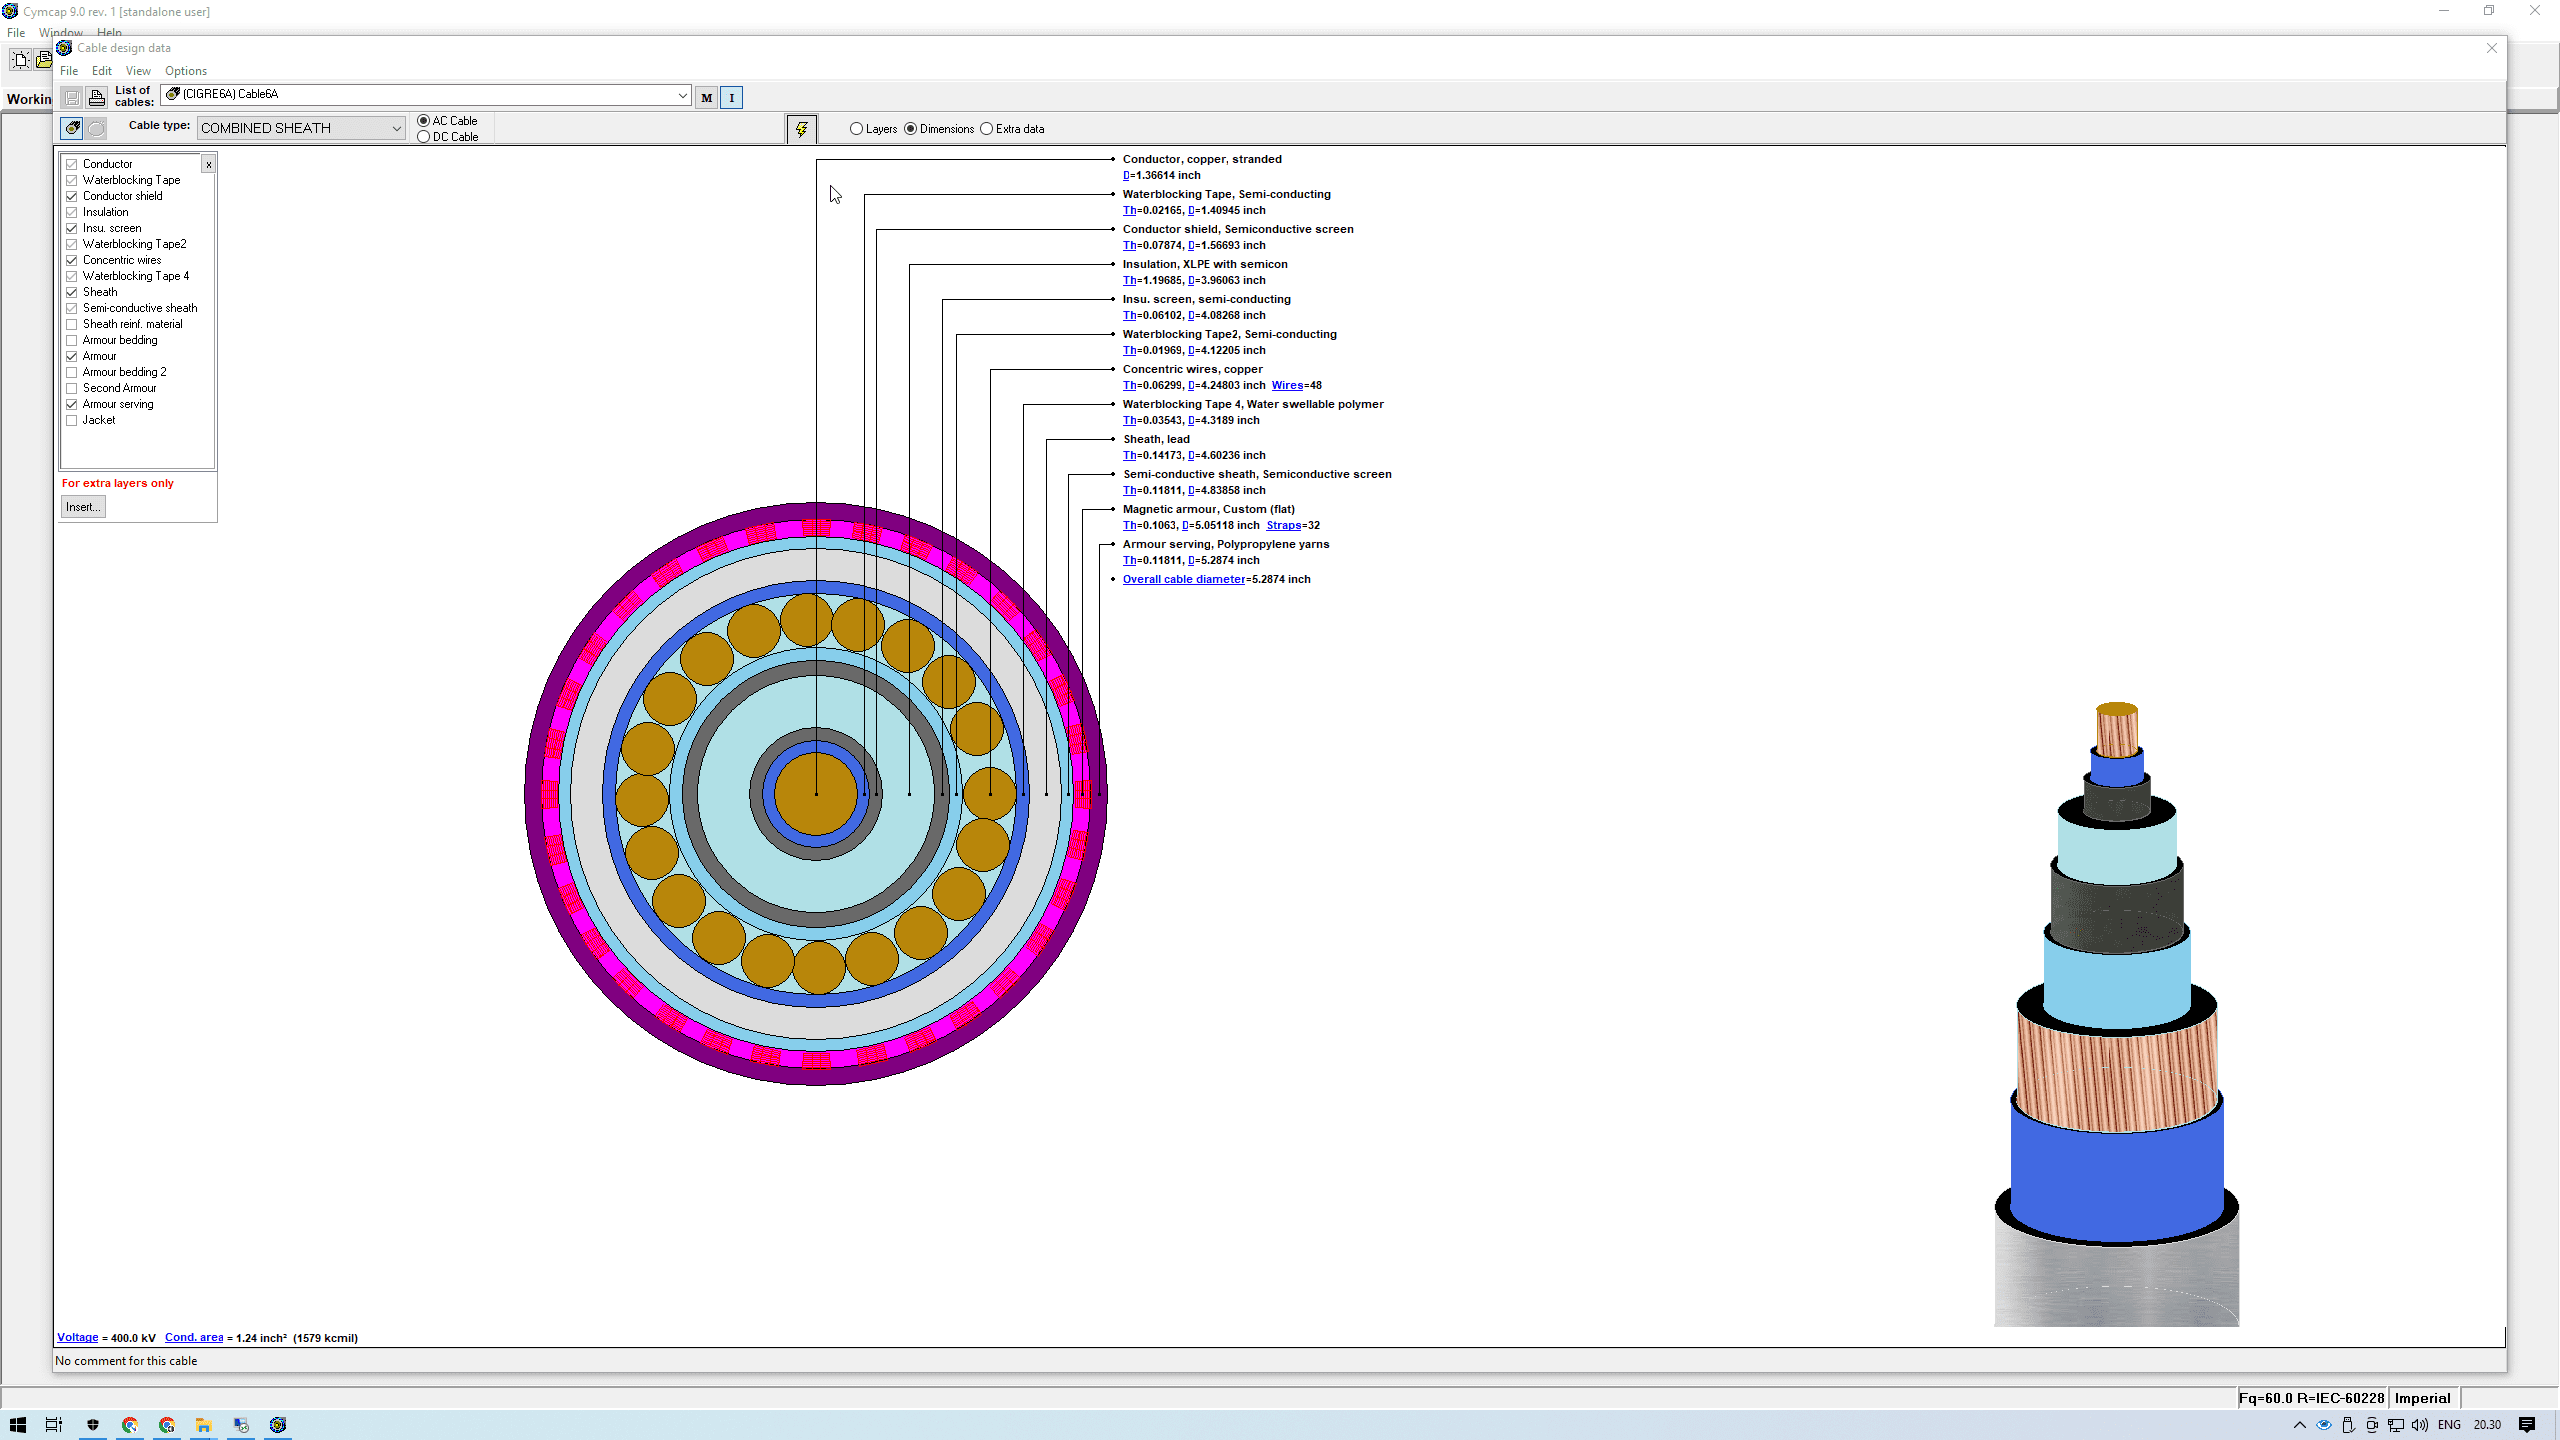Select the imperial units I button
The width and height of the screenshot is (2560, 1440).
(731, 97)
